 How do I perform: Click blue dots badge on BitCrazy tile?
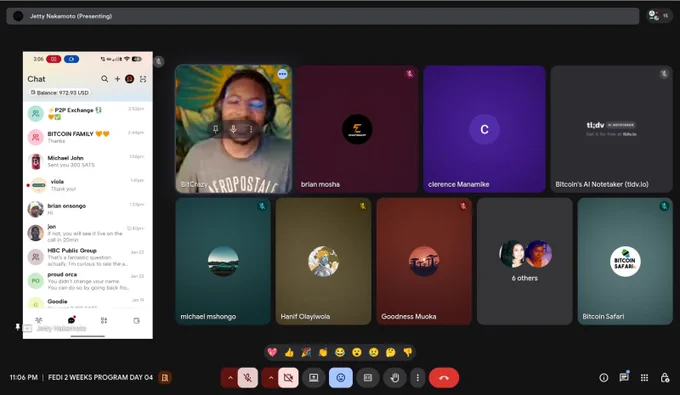click(282, 74)
